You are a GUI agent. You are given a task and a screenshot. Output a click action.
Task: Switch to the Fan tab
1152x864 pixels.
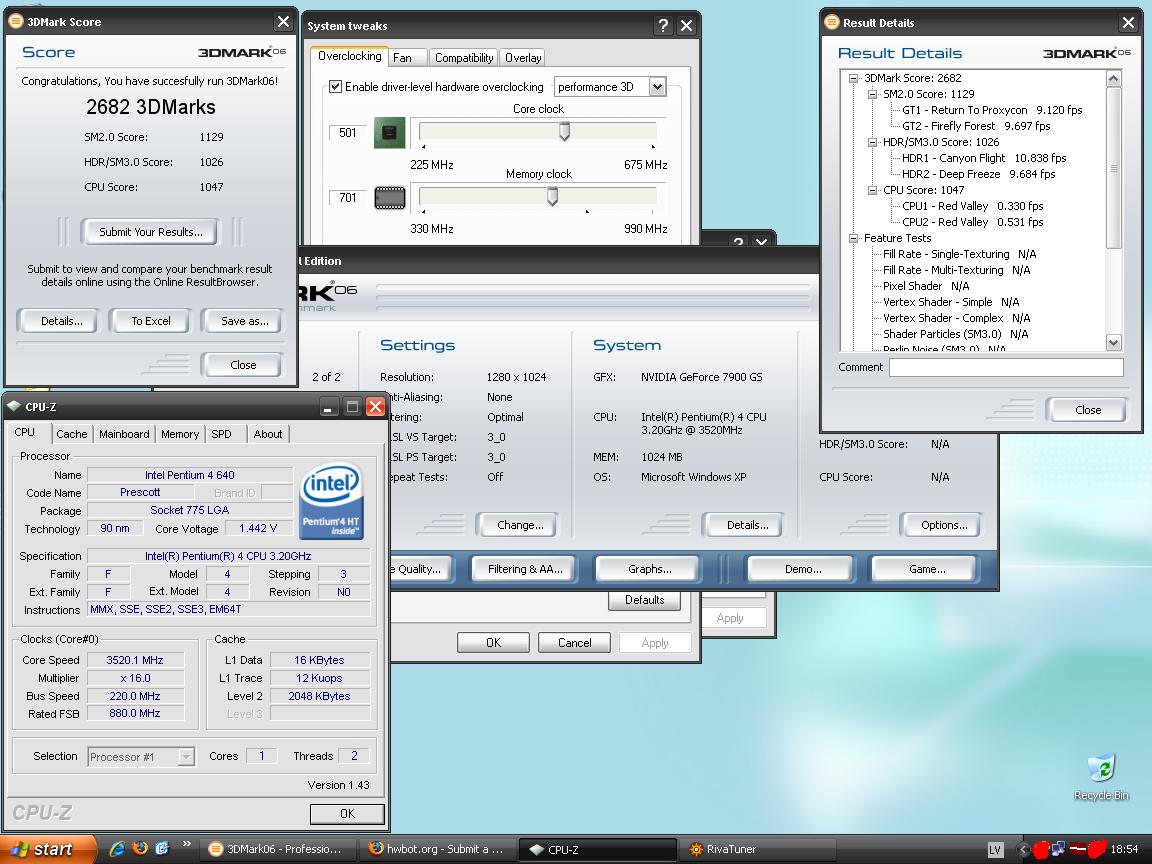(x=408, y=57)
